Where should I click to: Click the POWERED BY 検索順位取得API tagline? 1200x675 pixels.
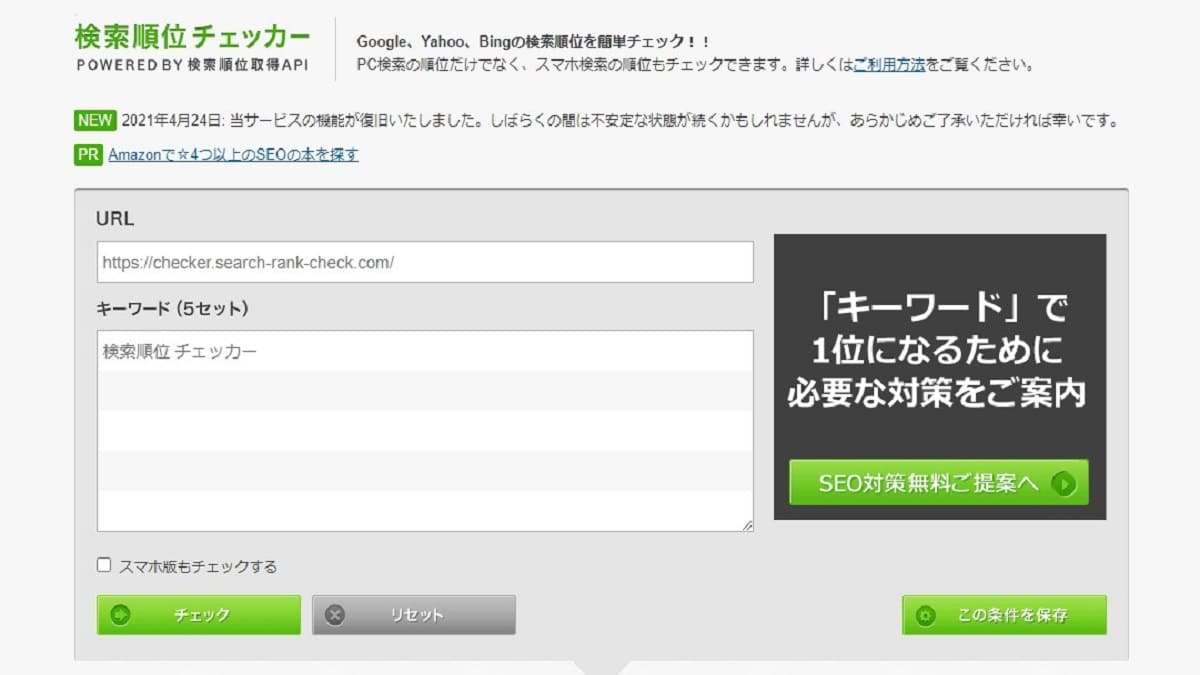tap(192, 65)
